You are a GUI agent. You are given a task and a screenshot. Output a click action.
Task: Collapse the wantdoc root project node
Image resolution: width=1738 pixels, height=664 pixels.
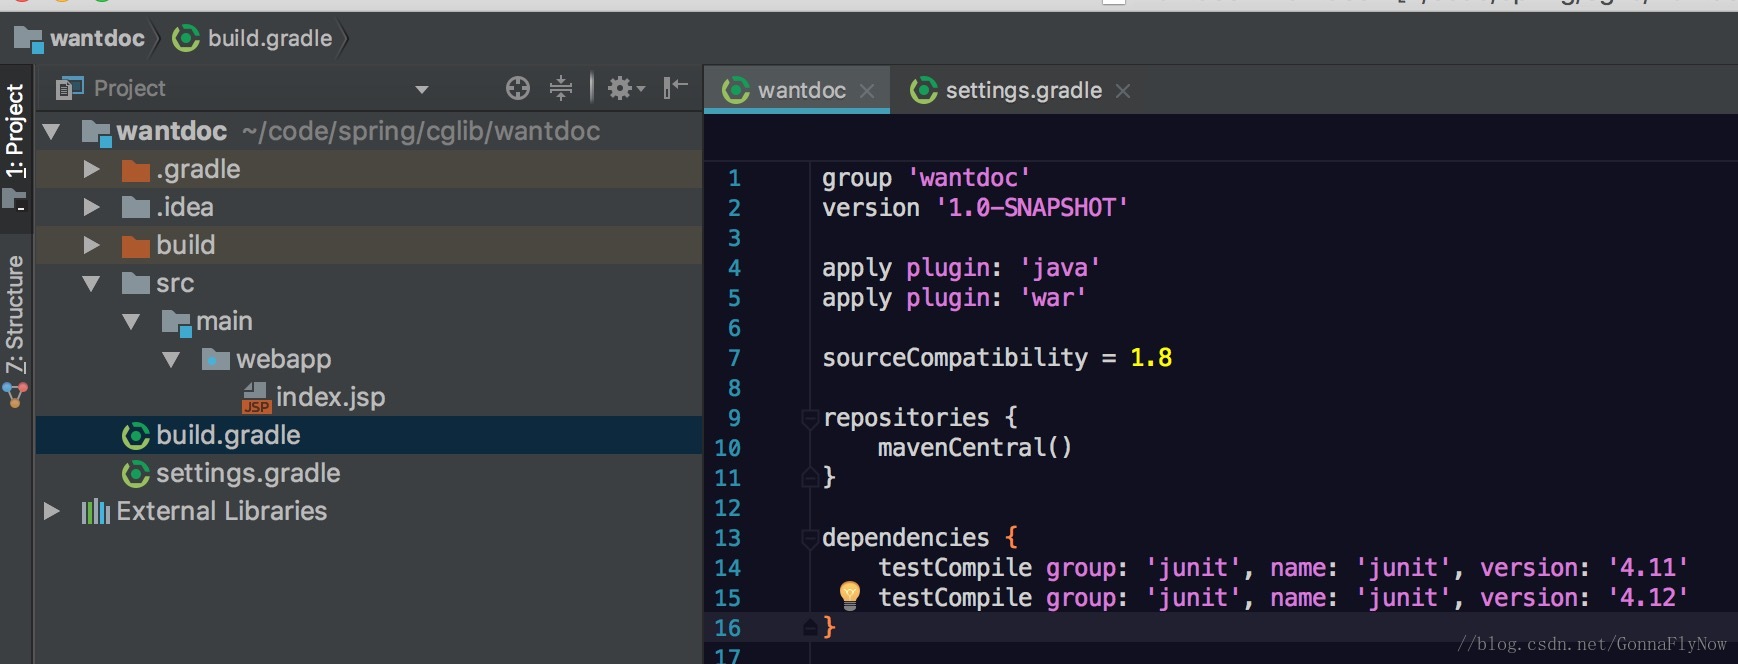point(52,132)
